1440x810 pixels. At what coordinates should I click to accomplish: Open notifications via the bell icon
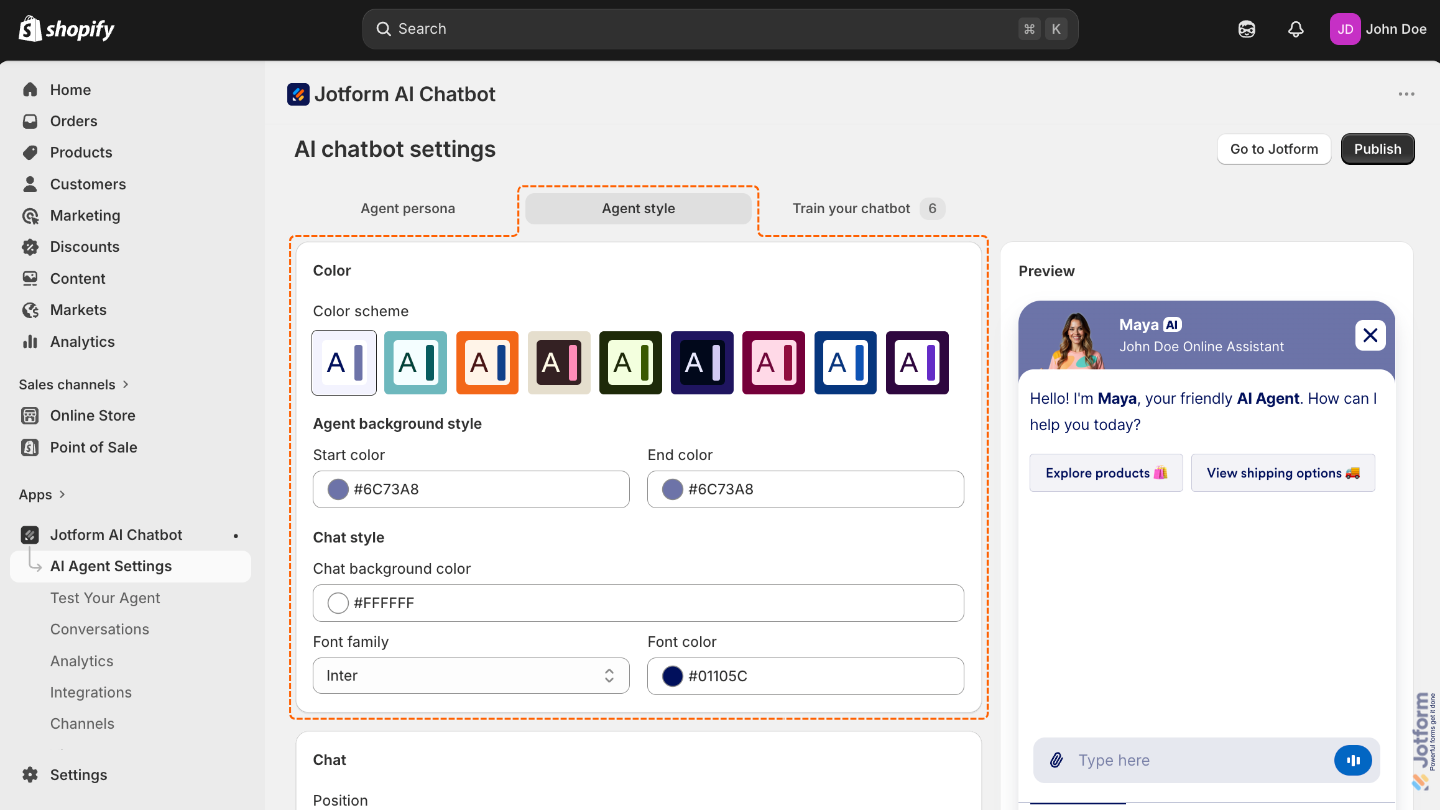(x=1296, y=29)
